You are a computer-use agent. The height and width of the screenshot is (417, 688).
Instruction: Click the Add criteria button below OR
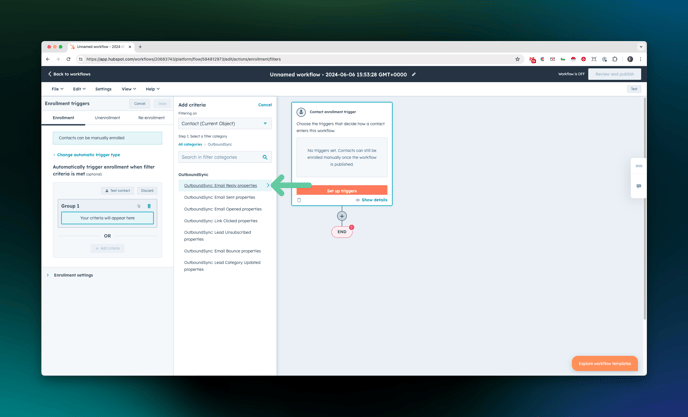pos(108,248)
